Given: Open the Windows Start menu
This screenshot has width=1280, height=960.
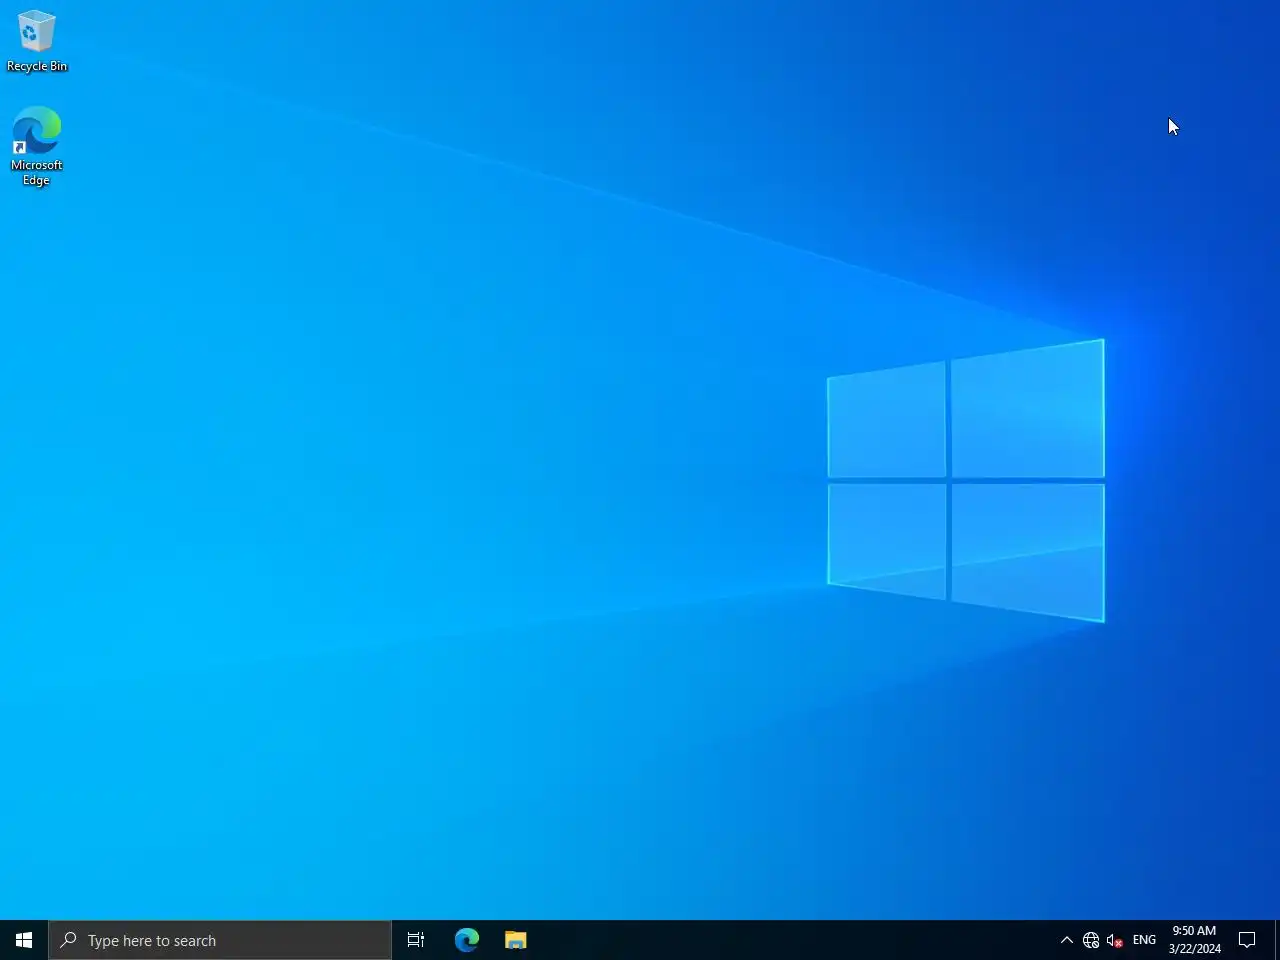Looking at the screenshot, I should coord(24,940).
